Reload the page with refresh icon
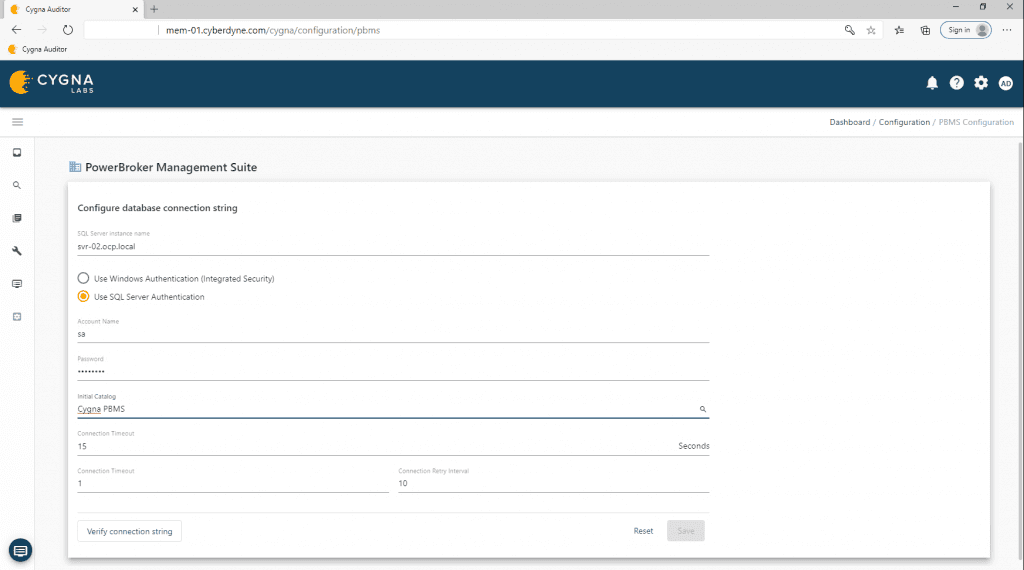This screenshot has width=1024, height=570. click(x=68, y=30)
